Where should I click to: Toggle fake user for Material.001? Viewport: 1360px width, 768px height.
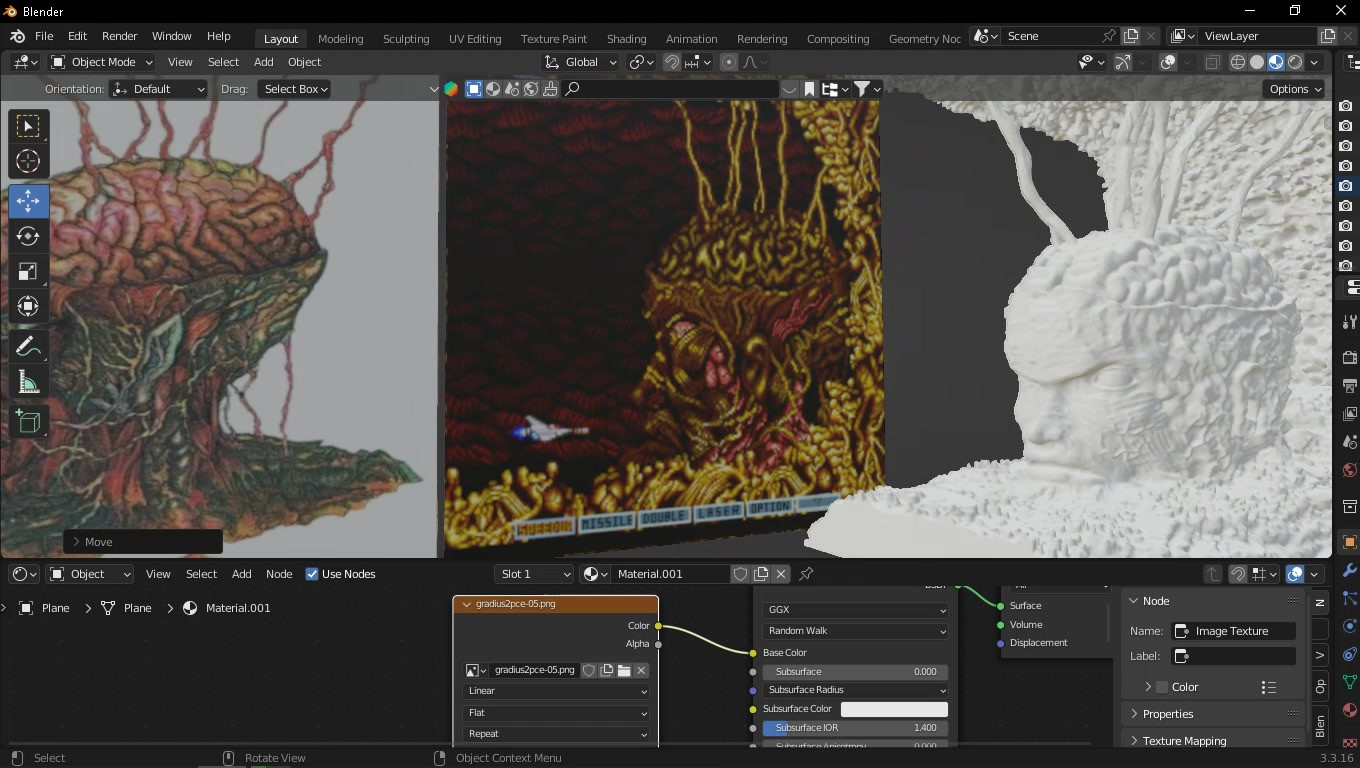click(x=740, y=574)
